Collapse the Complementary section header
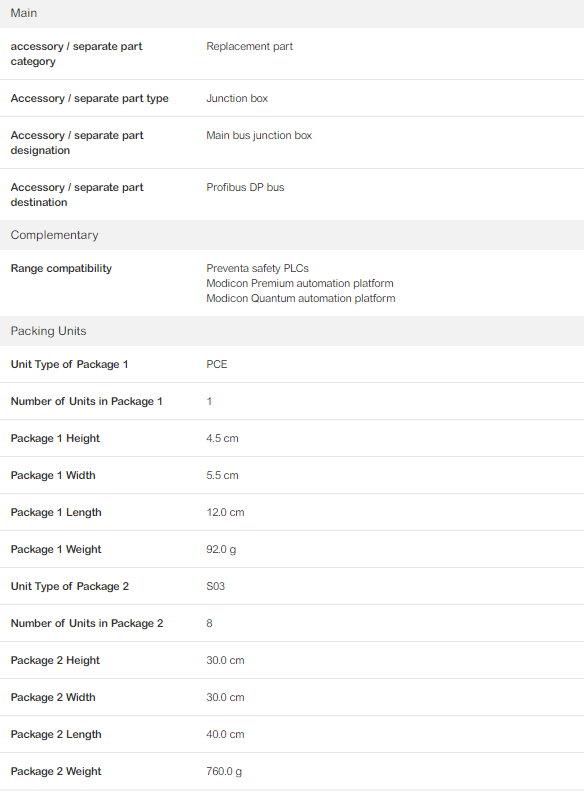 point(292,235)
